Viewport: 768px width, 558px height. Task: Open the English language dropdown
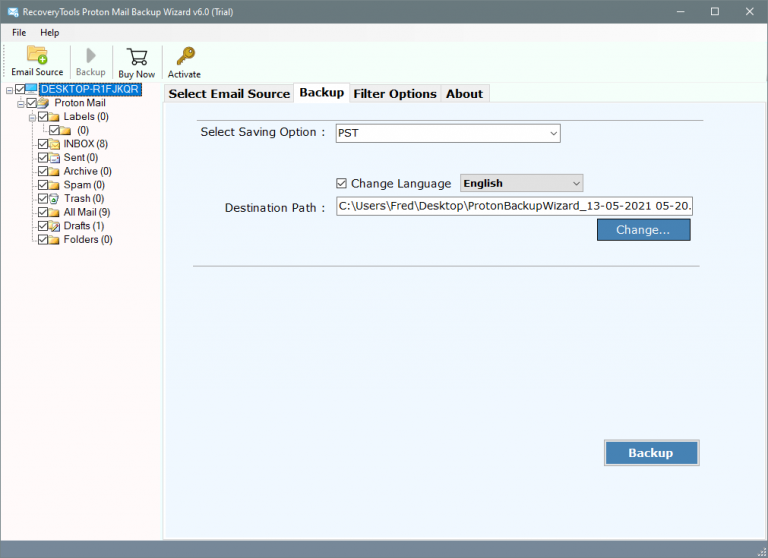521,183
